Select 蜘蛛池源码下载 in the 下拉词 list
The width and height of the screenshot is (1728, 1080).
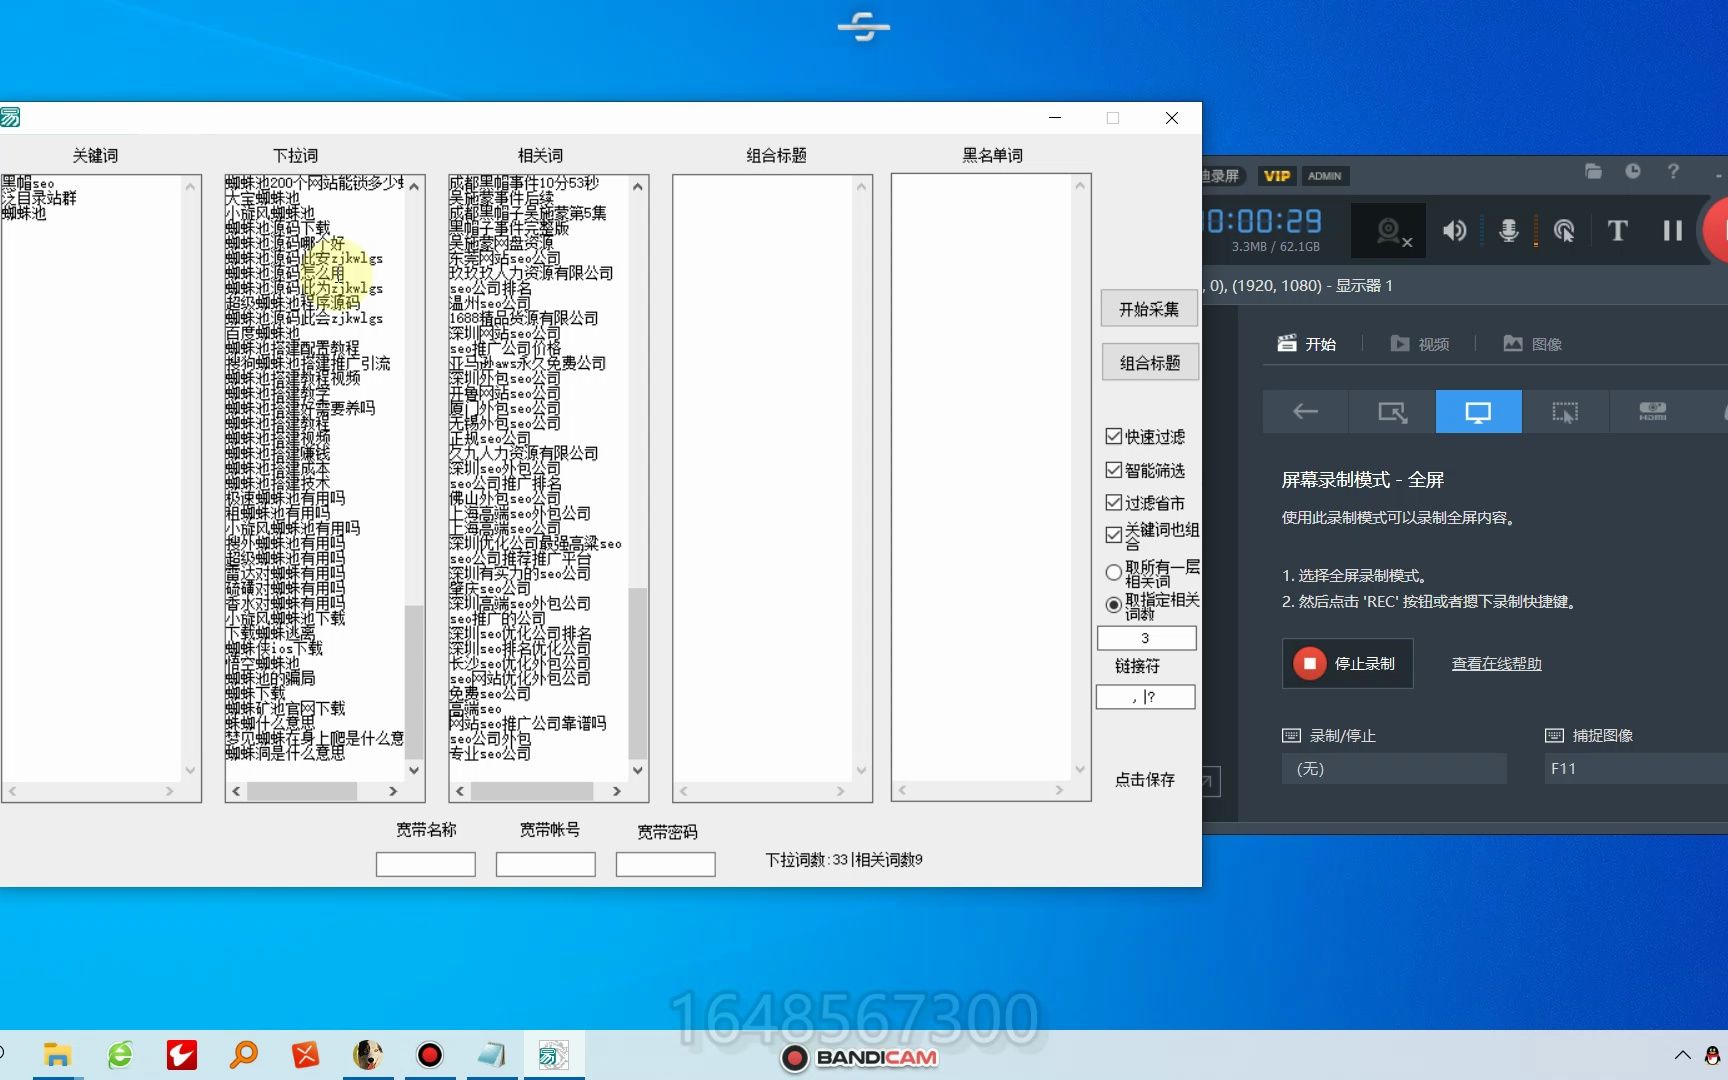click(277, 228)
